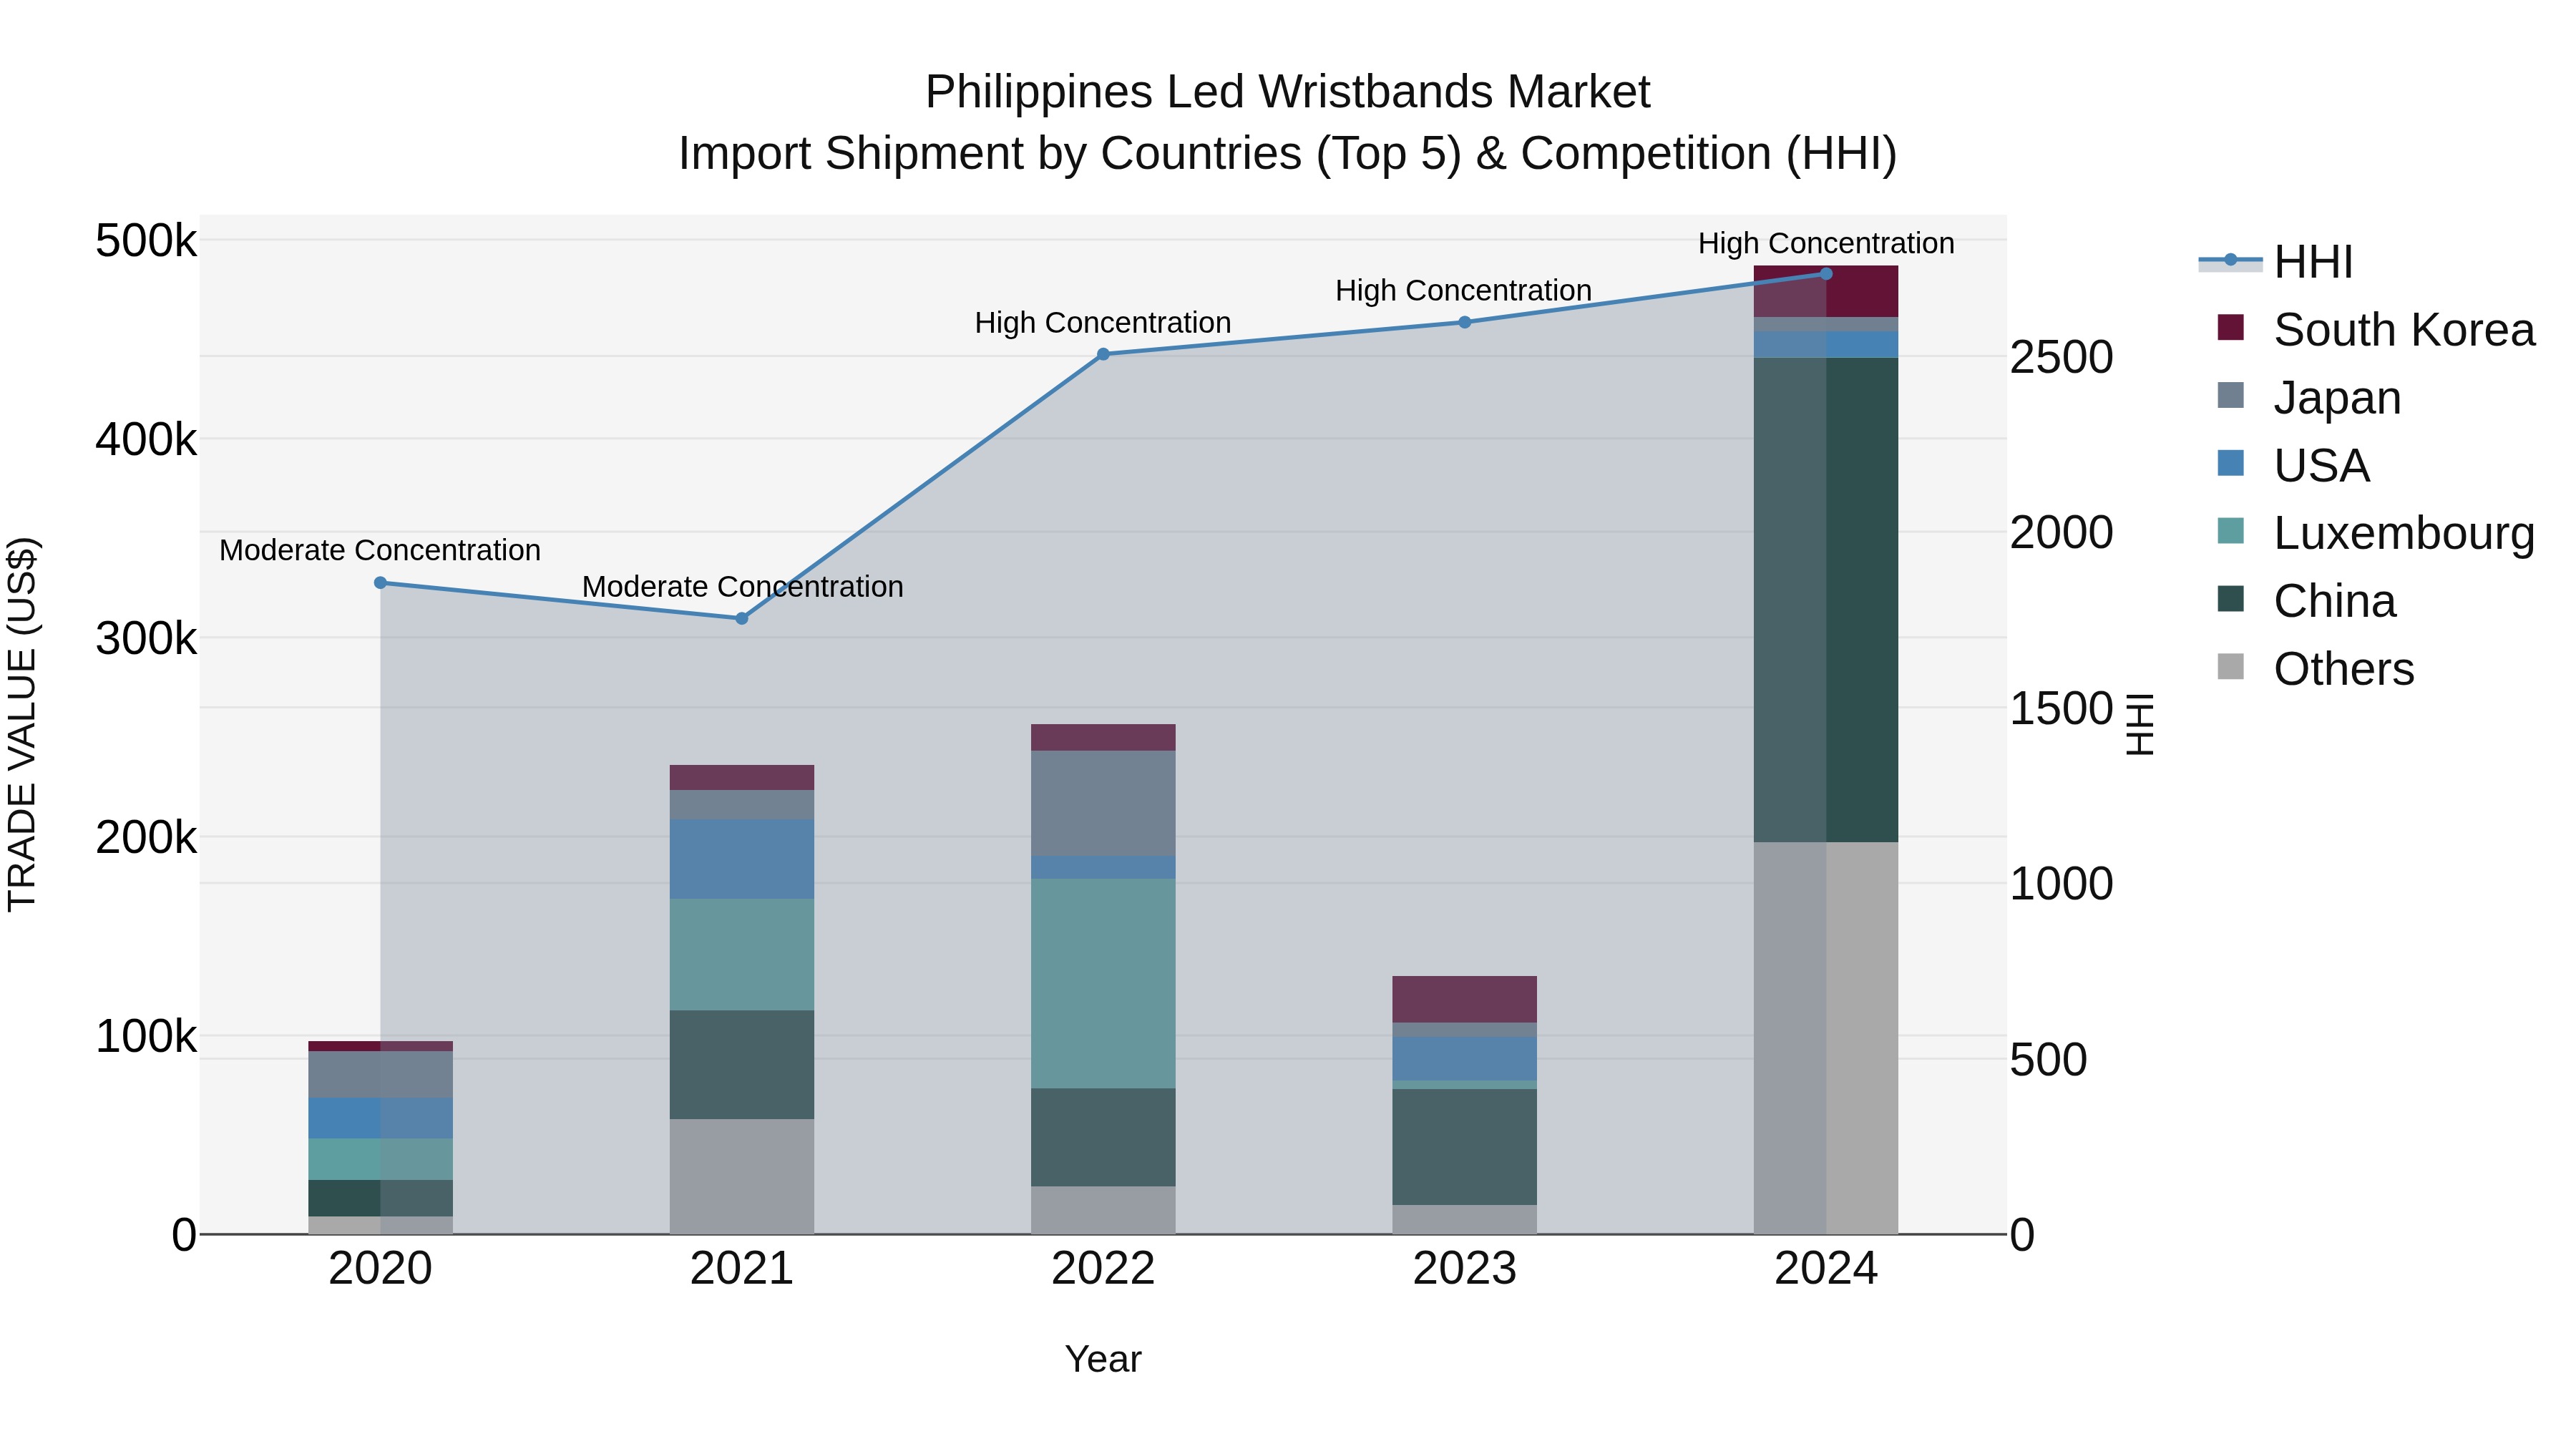Toggle the Luxembourg legend label
This screenshot has width=2576, height=1449.
click(x=2404, y=533)
